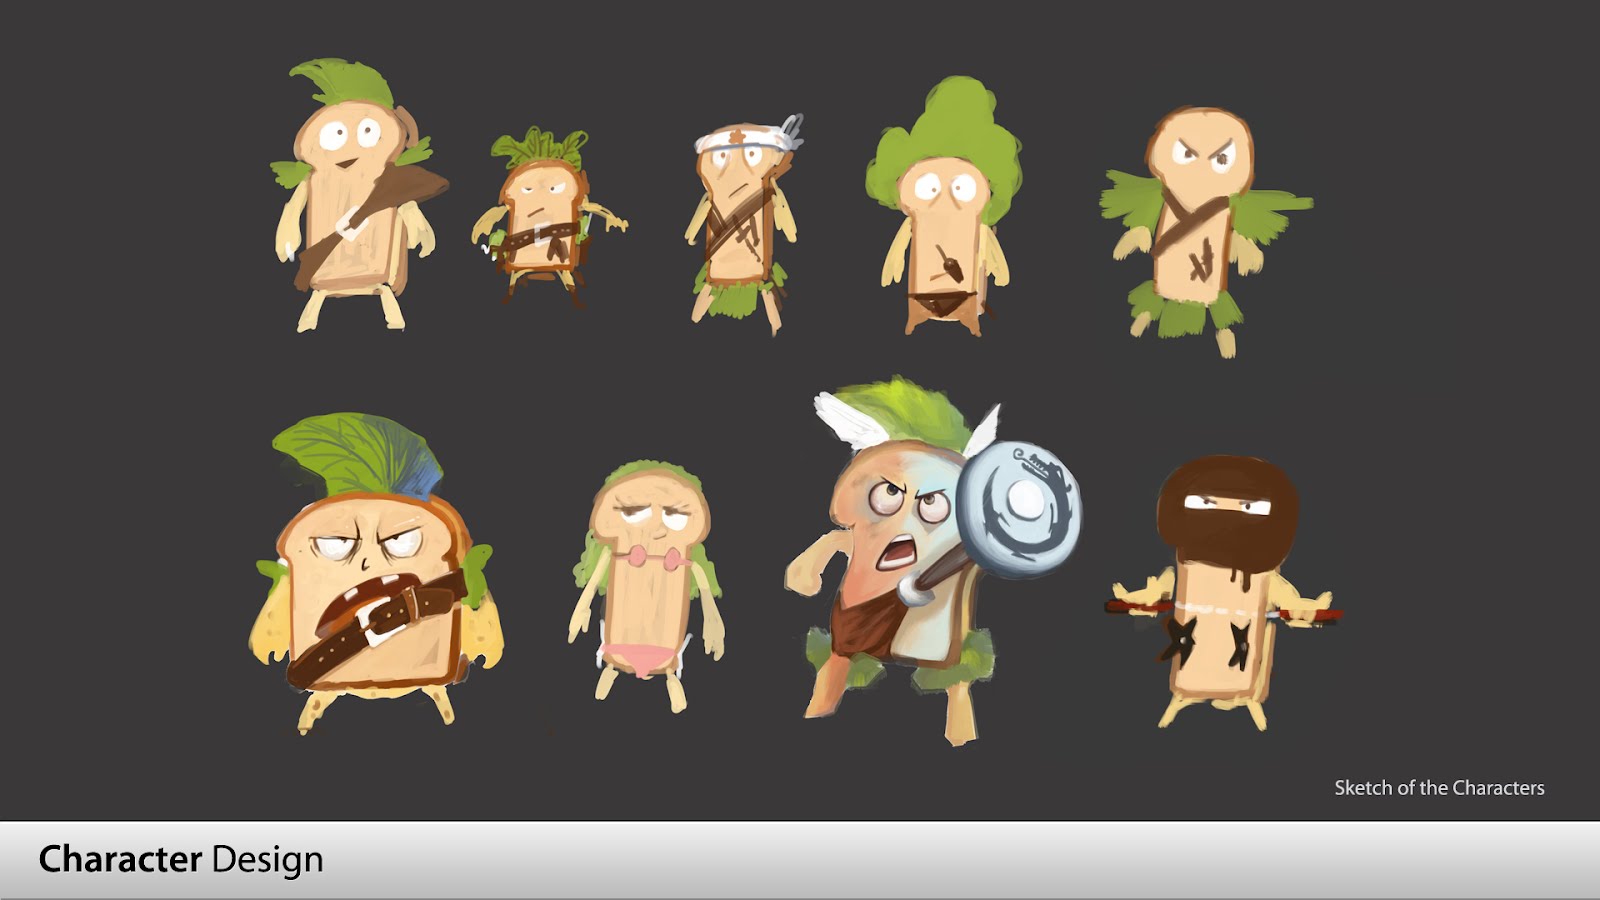Click the warrior toast's brown loincloth
The image size is (1600, 900).
(x=862, y=627)
